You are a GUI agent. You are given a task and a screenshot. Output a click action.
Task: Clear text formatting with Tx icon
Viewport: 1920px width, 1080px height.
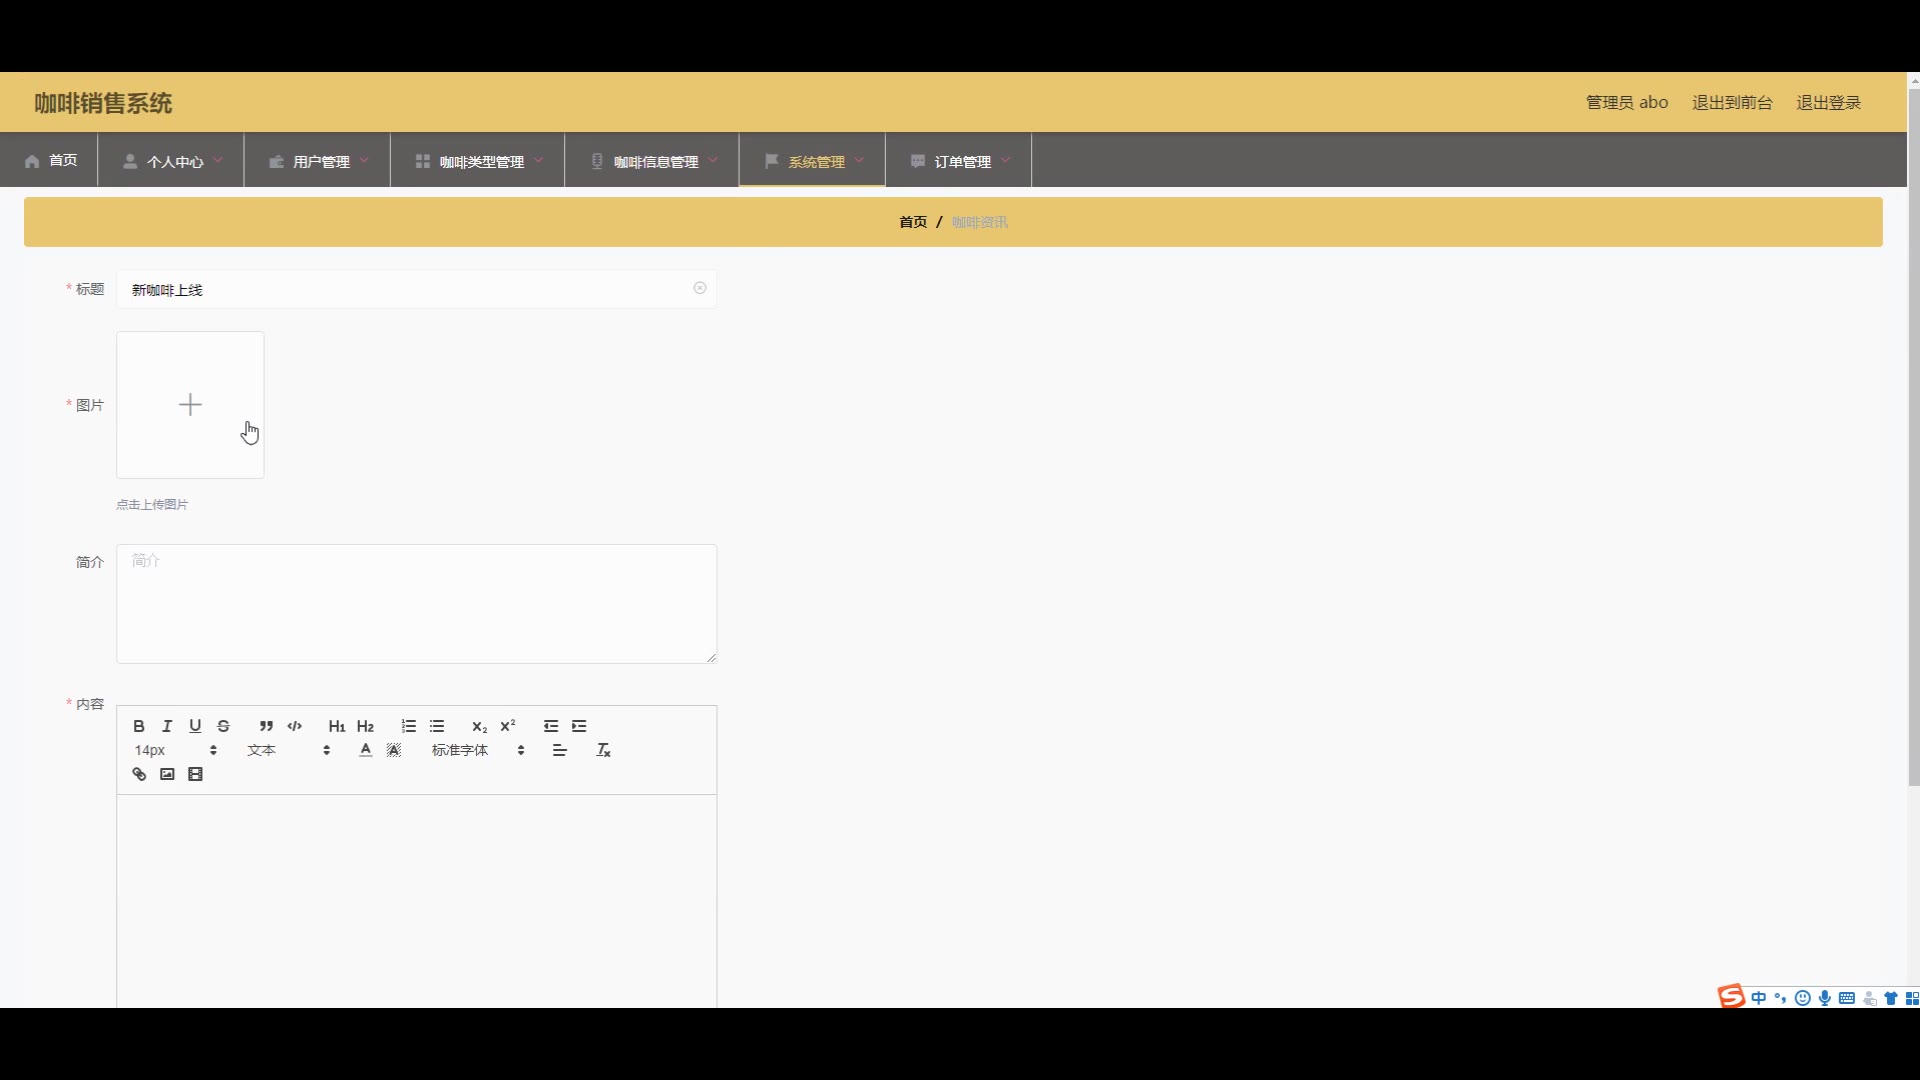(603, 750)
